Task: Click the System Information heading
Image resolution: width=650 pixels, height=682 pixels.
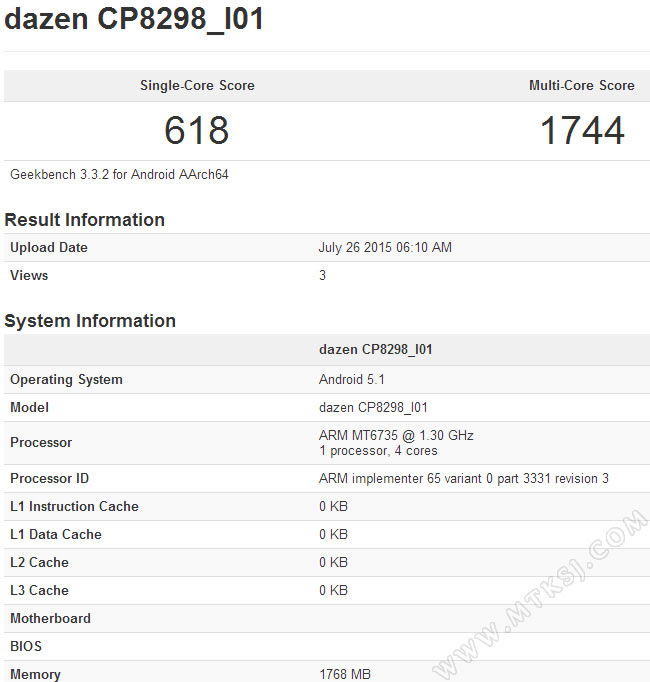Action: (90, 321)
